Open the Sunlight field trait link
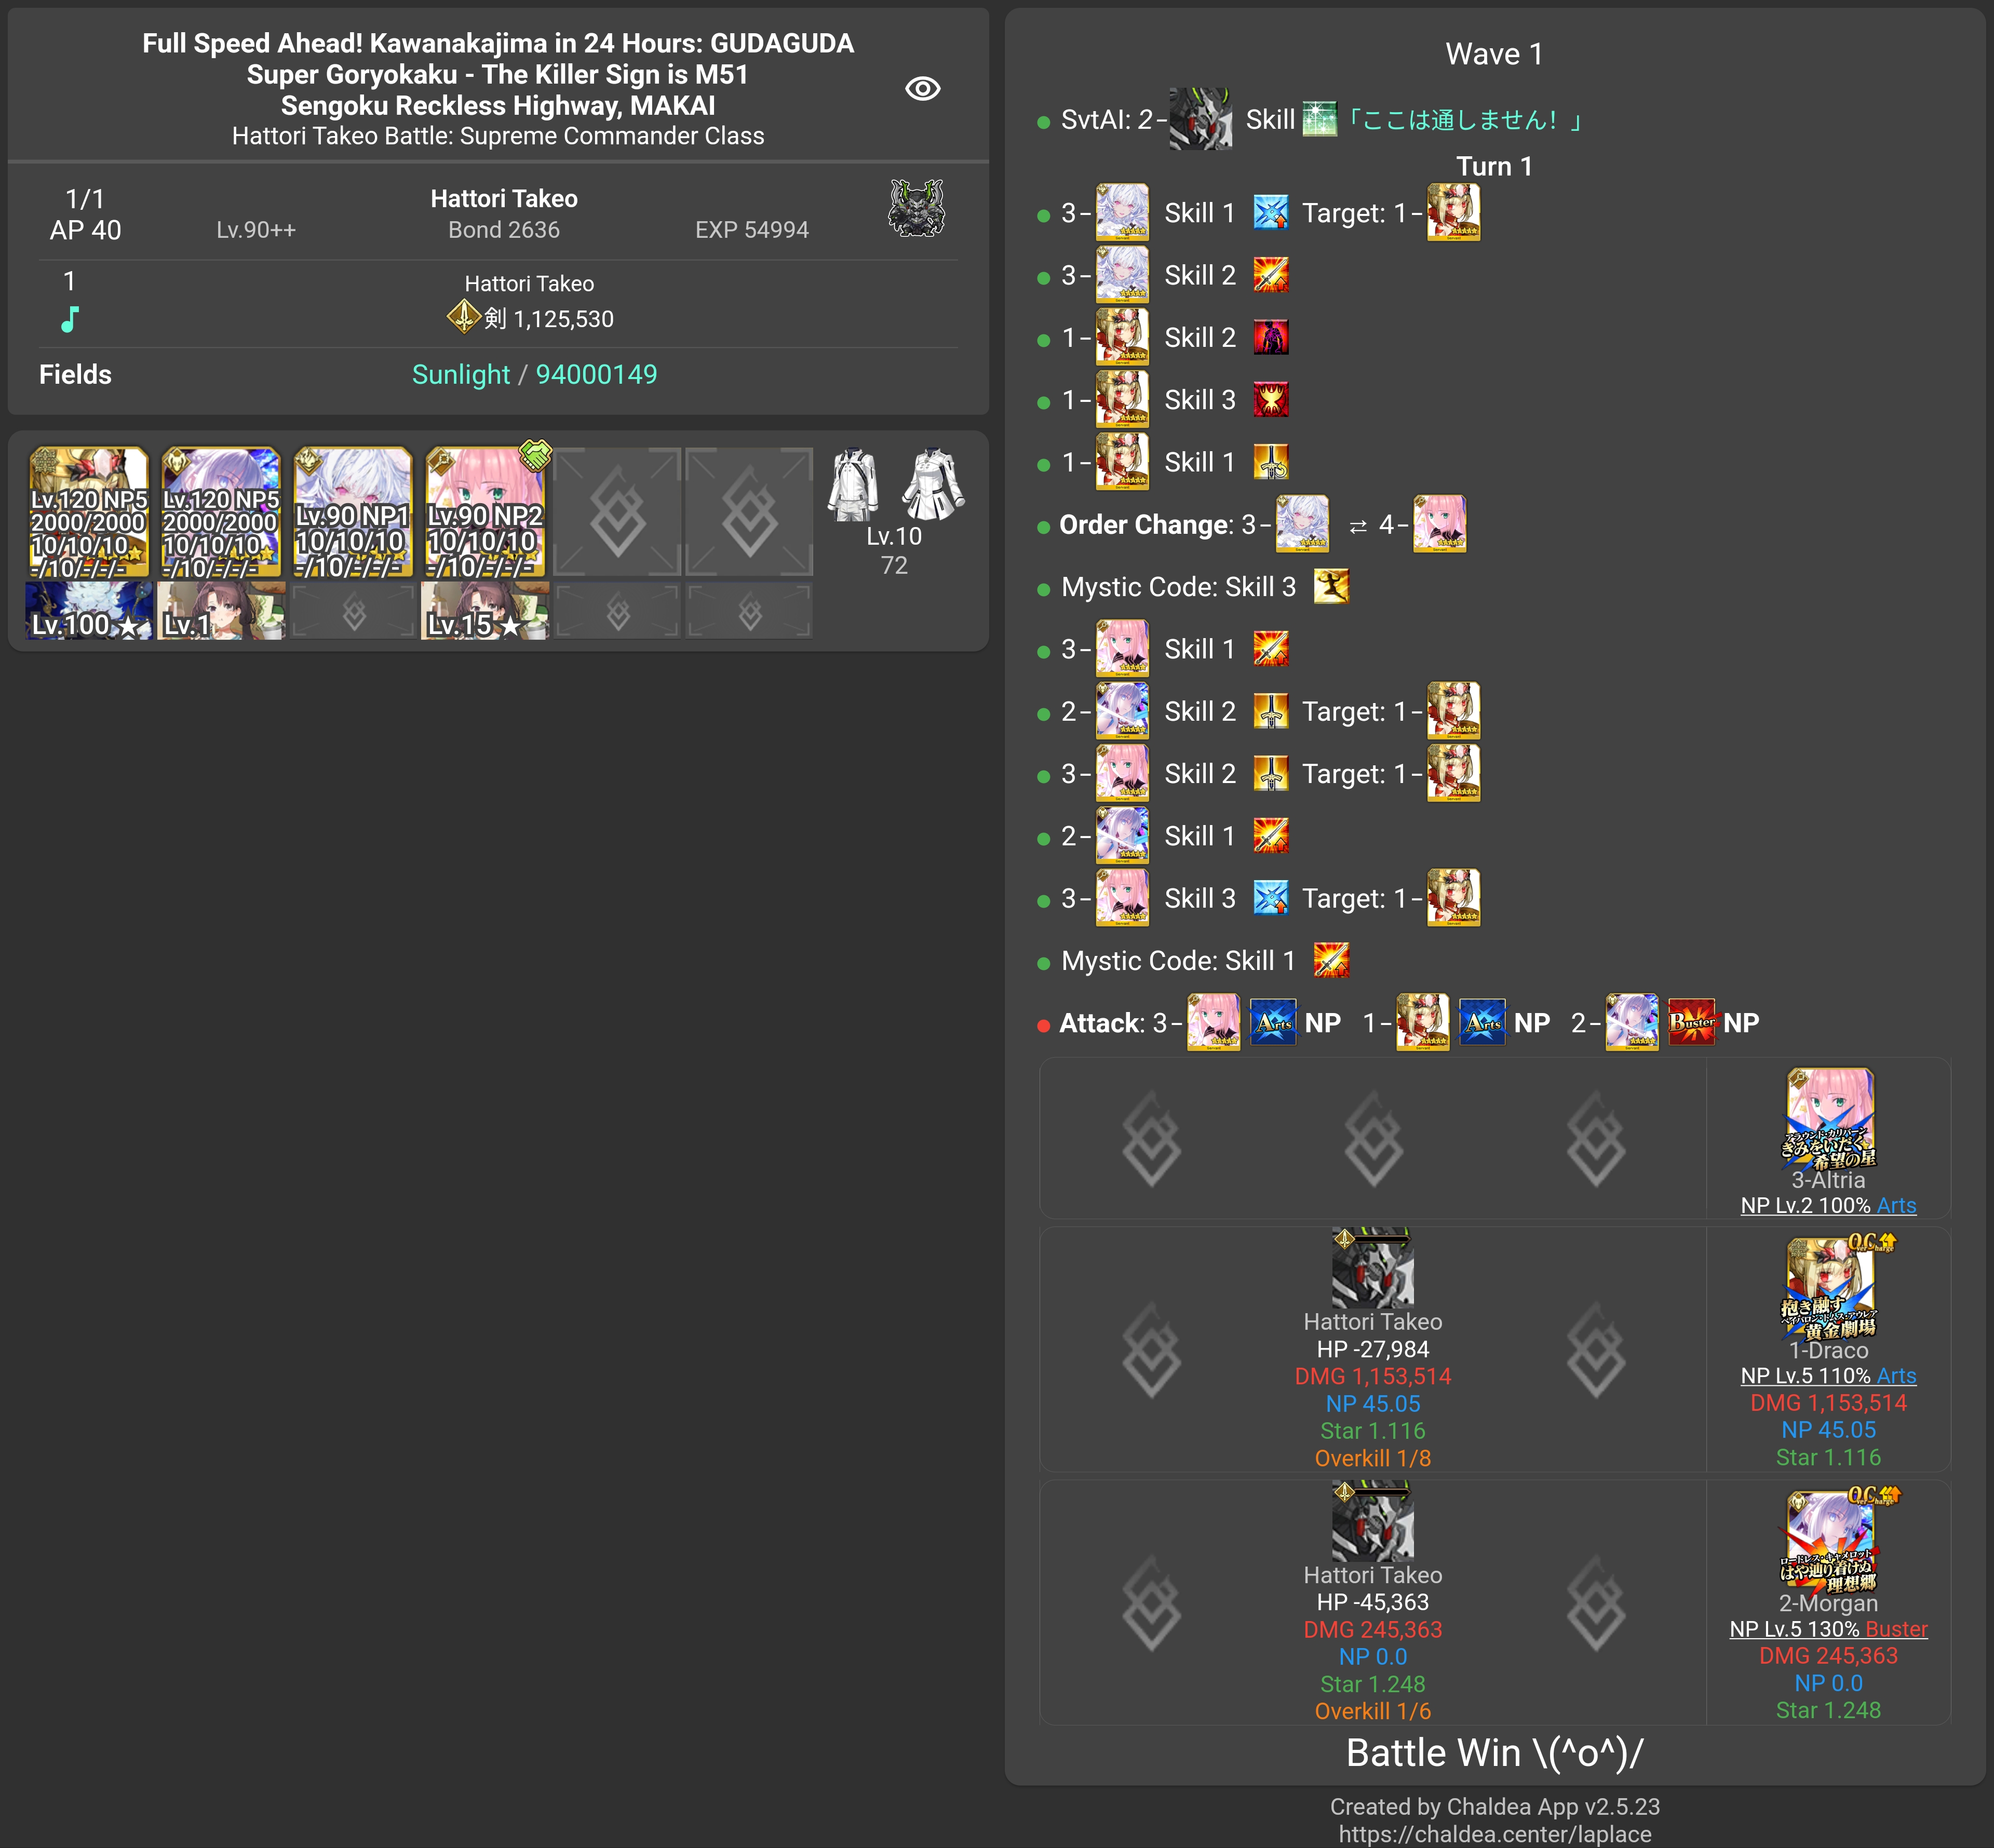 (x=460, y=375)
